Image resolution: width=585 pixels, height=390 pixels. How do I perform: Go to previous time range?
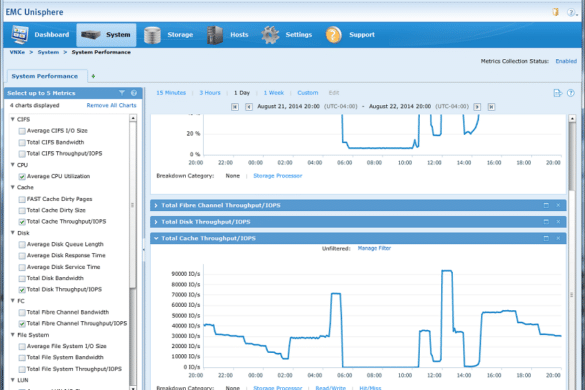coord(249,107)
